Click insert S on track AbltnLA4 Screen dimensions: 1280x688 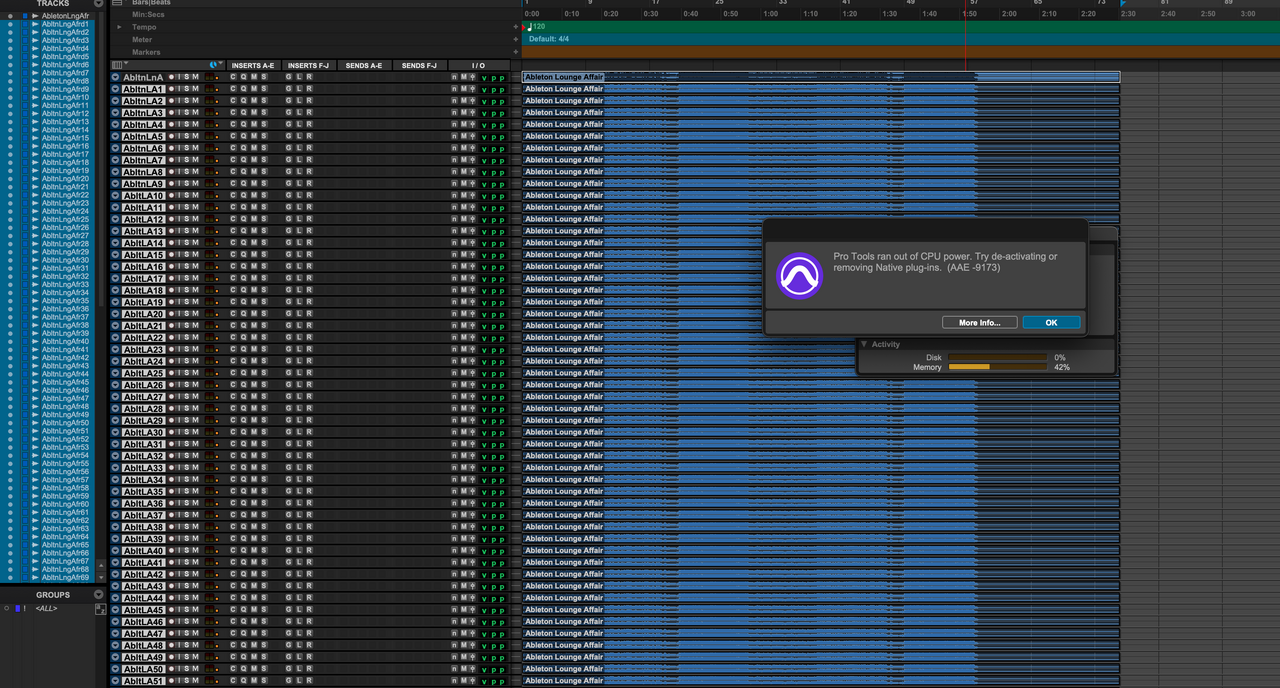264,125
